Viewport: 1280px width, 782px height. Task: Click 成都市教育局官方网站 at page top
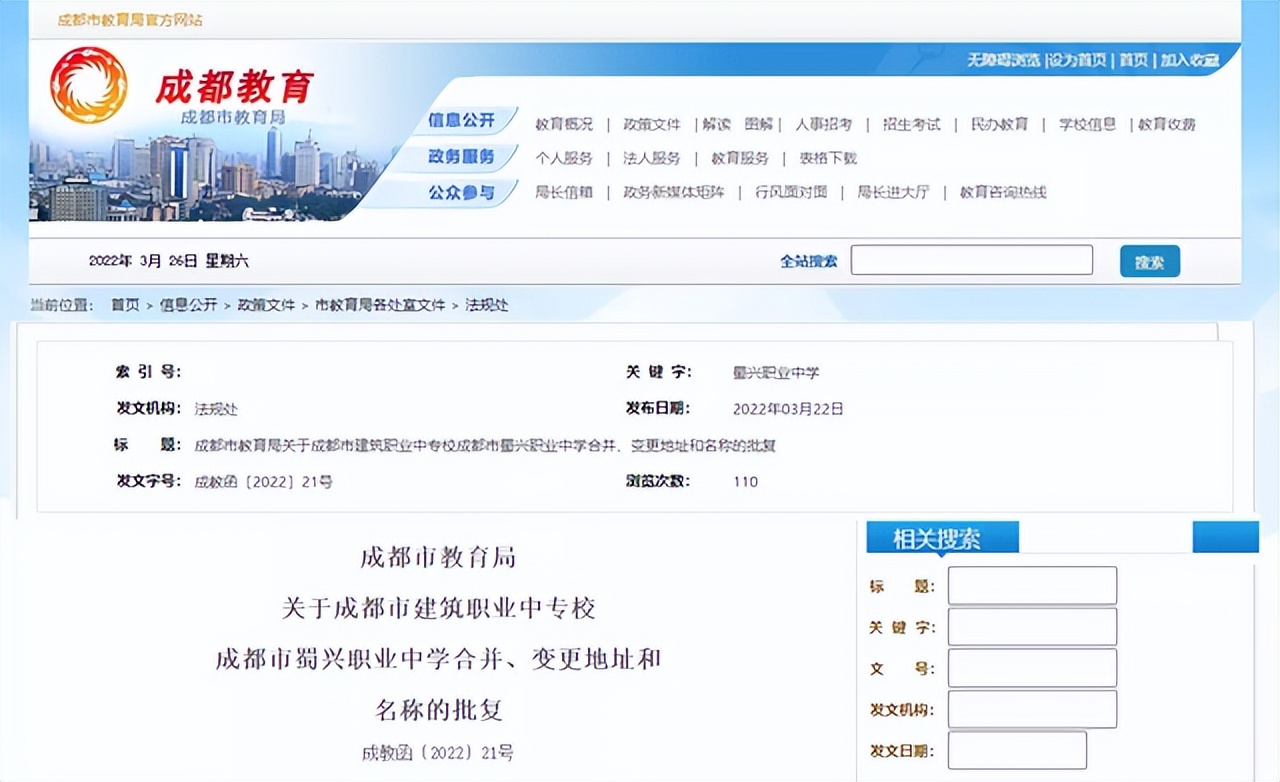(x=130, y=20)
